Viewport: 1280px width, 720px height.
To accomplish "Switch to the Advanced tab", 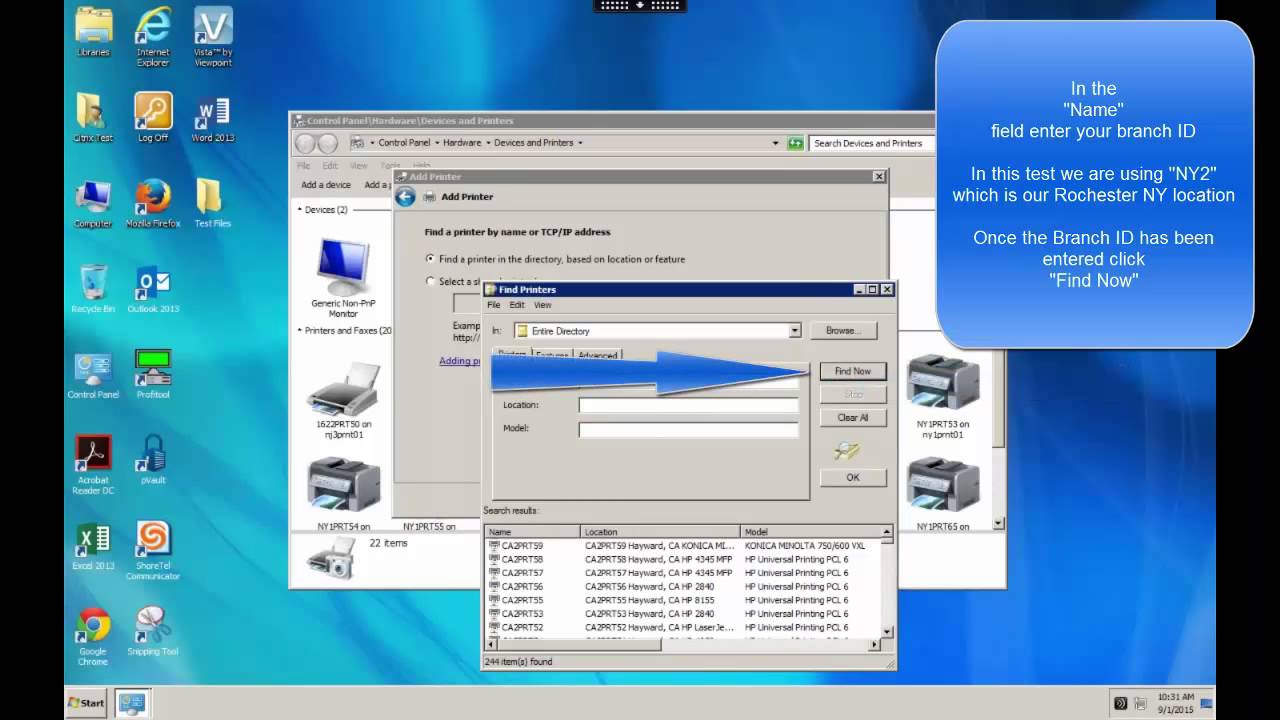I will [598, 355].
